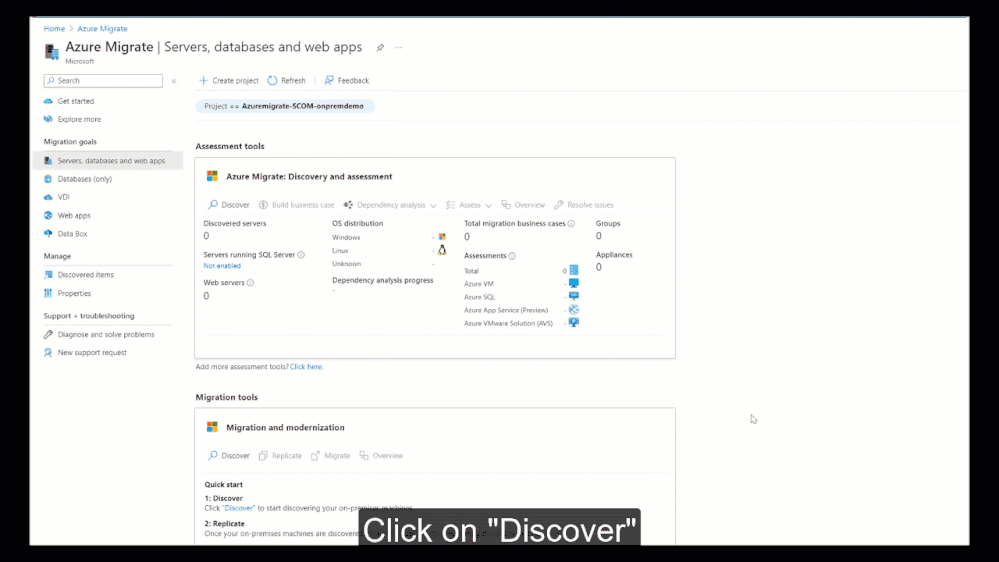The height and width of the screenshot is (562, 999).
Task: Open the Azure Migrate breadcrumb link
Action: 102,29
